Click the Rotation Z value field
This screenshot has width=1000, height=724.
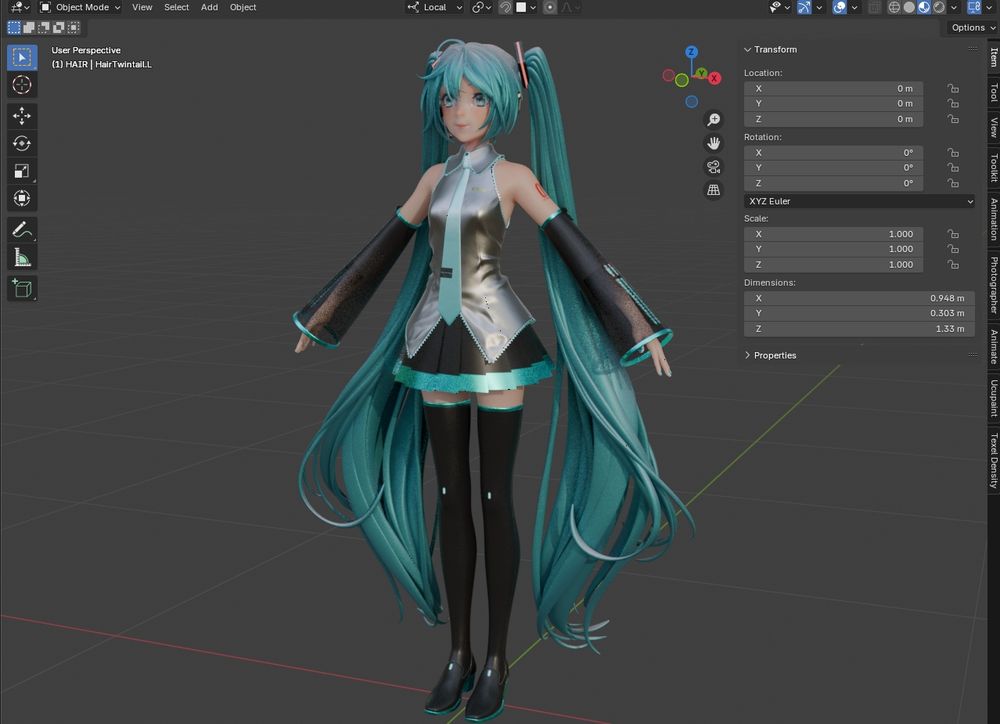pos(833,183)
